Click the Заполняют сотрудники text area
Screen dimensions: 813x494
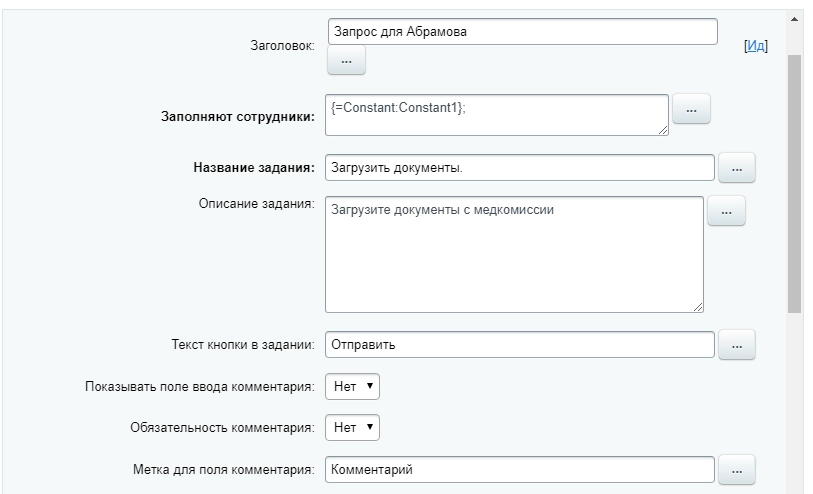pos(497,115)
